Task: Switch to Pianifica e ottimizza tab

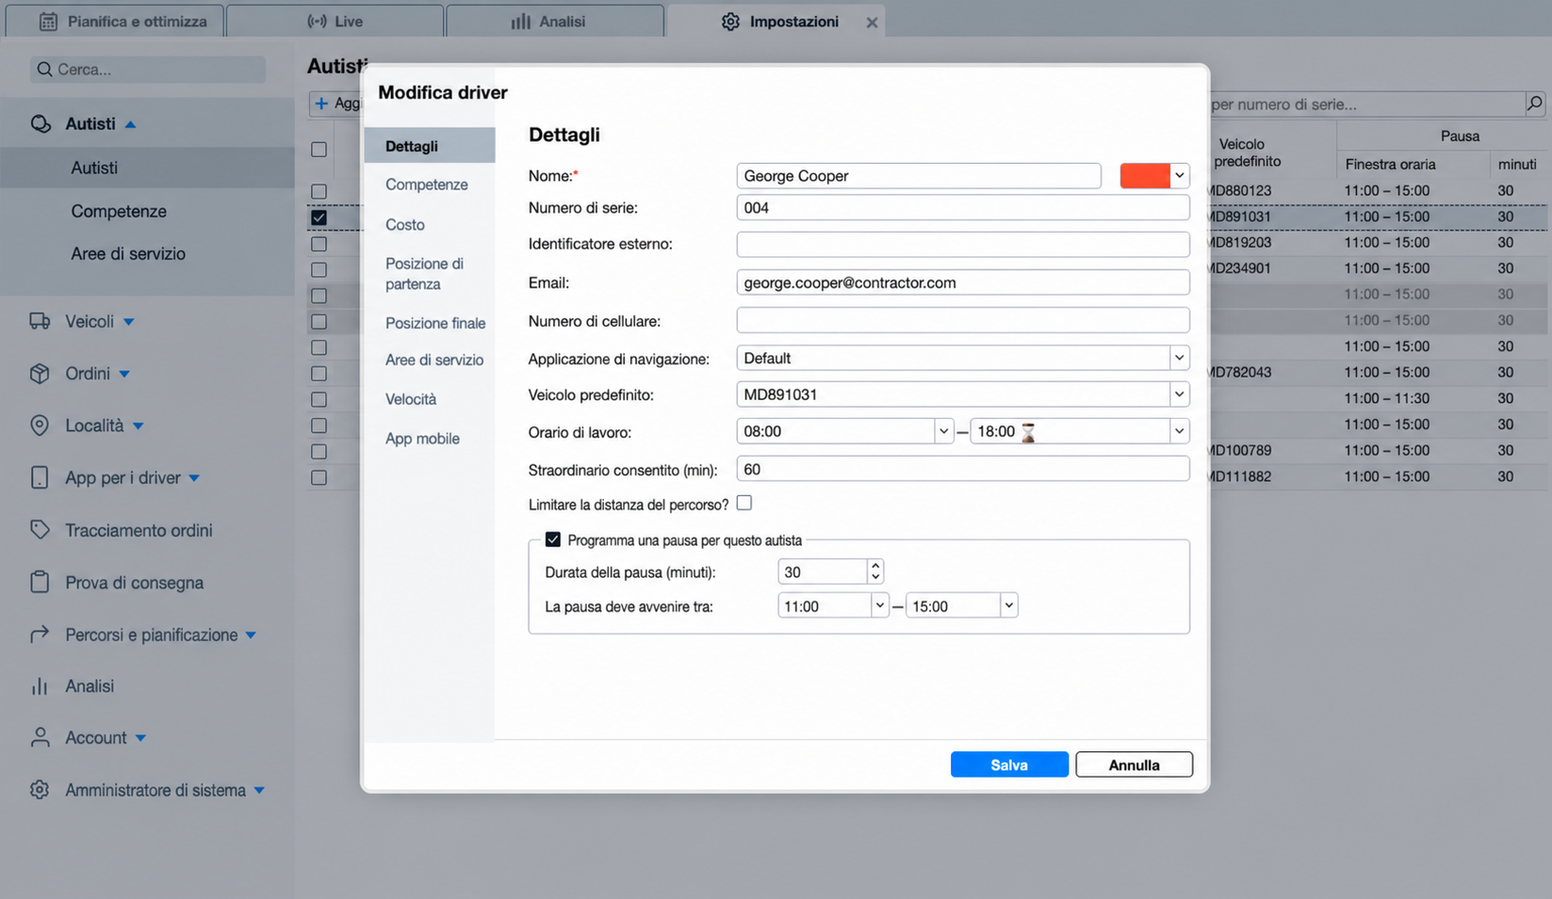Action: coord(115,21)
